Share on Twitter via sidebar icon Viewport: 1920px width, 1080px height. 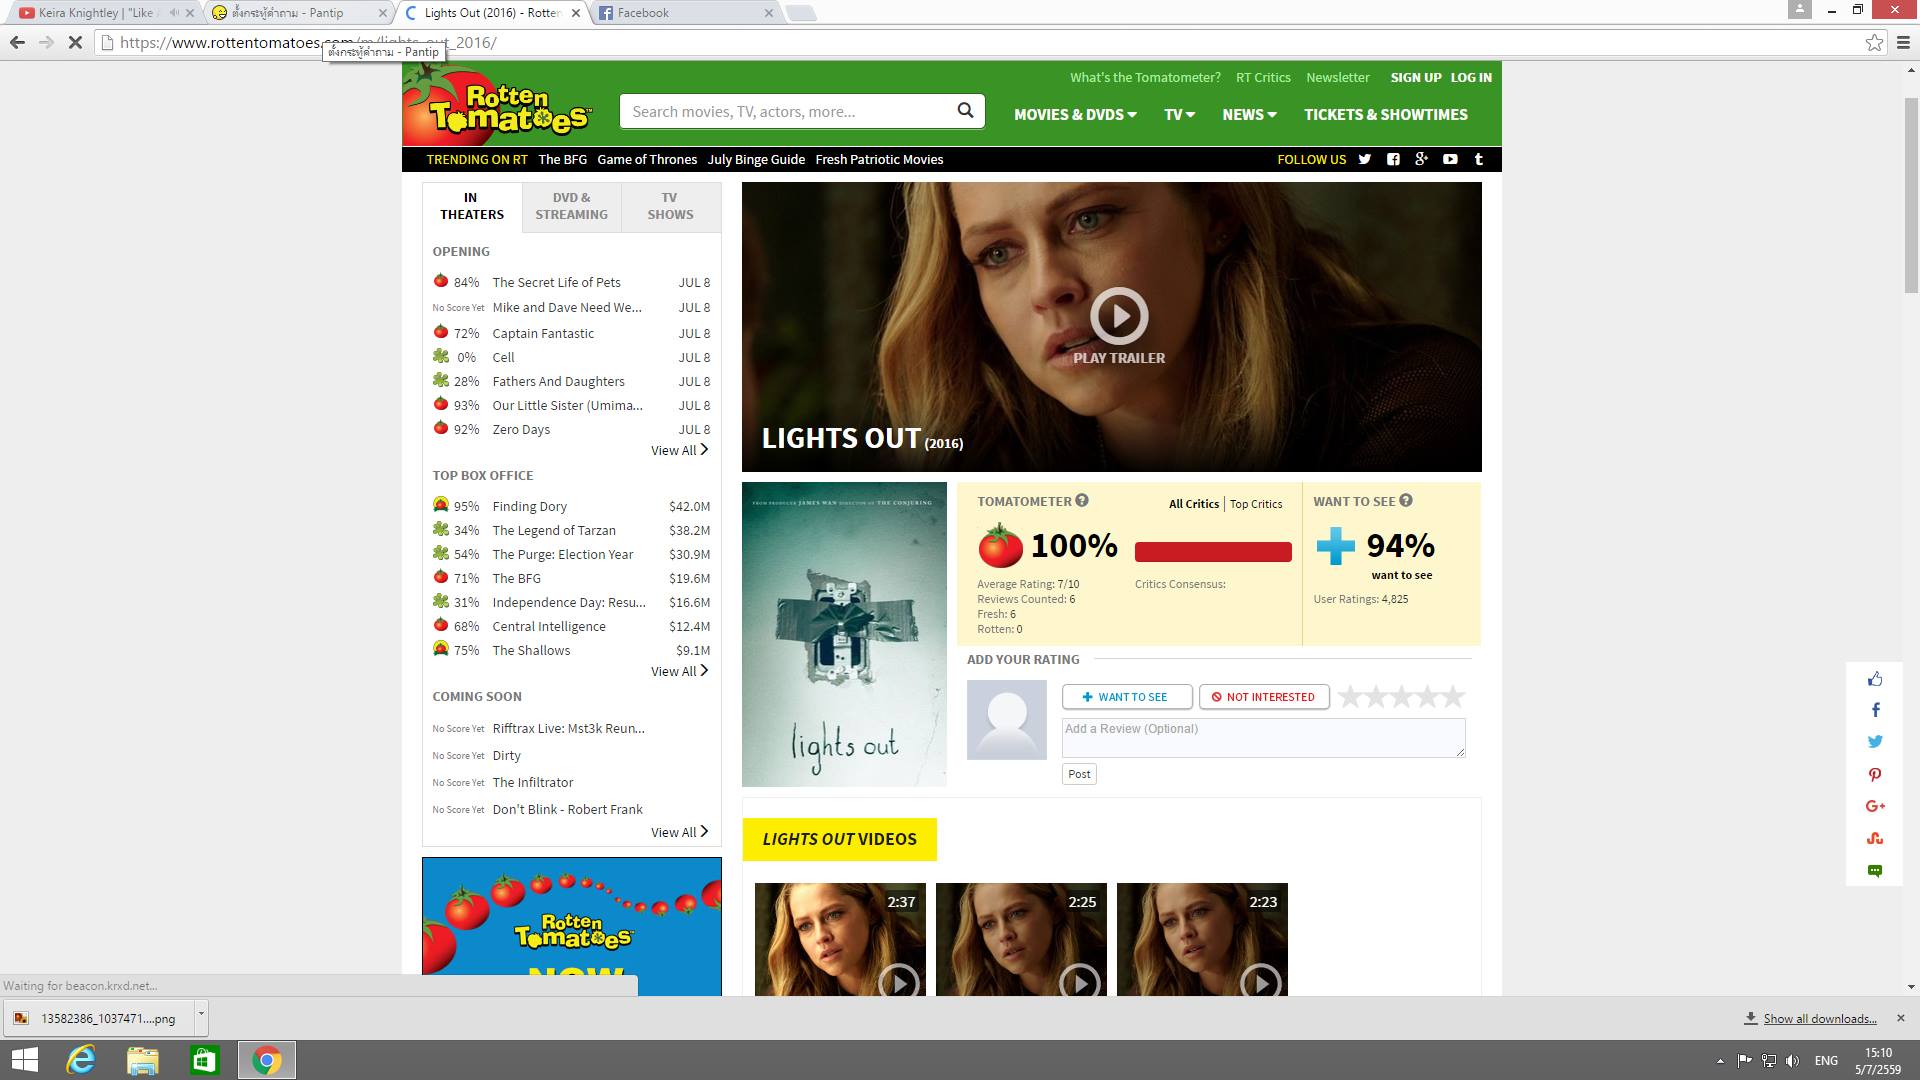pyautogui.click(x=1875, y=742)
